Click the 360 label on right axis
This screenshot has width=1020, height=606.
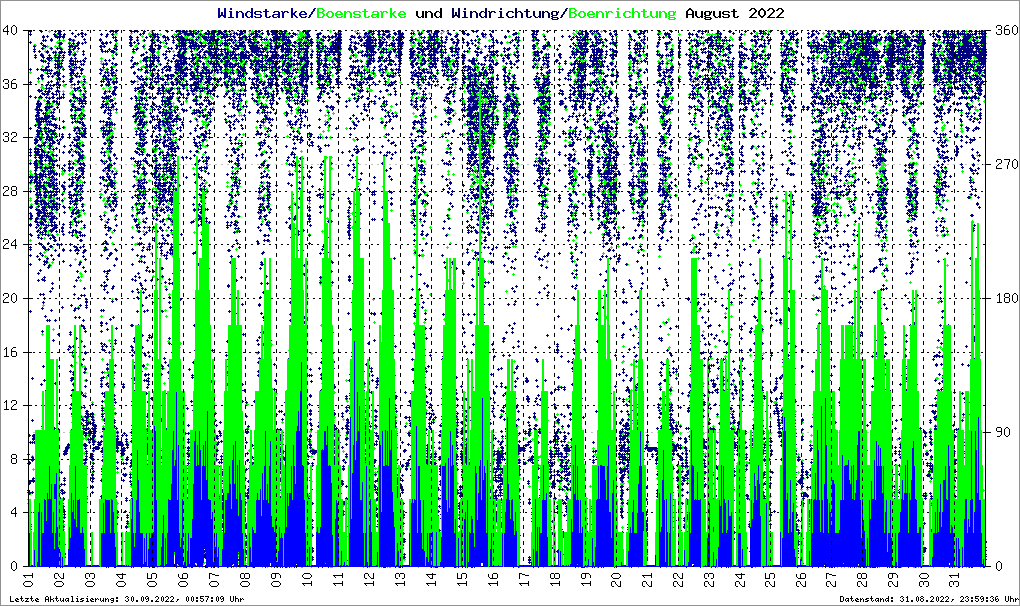click(1003, 30)
